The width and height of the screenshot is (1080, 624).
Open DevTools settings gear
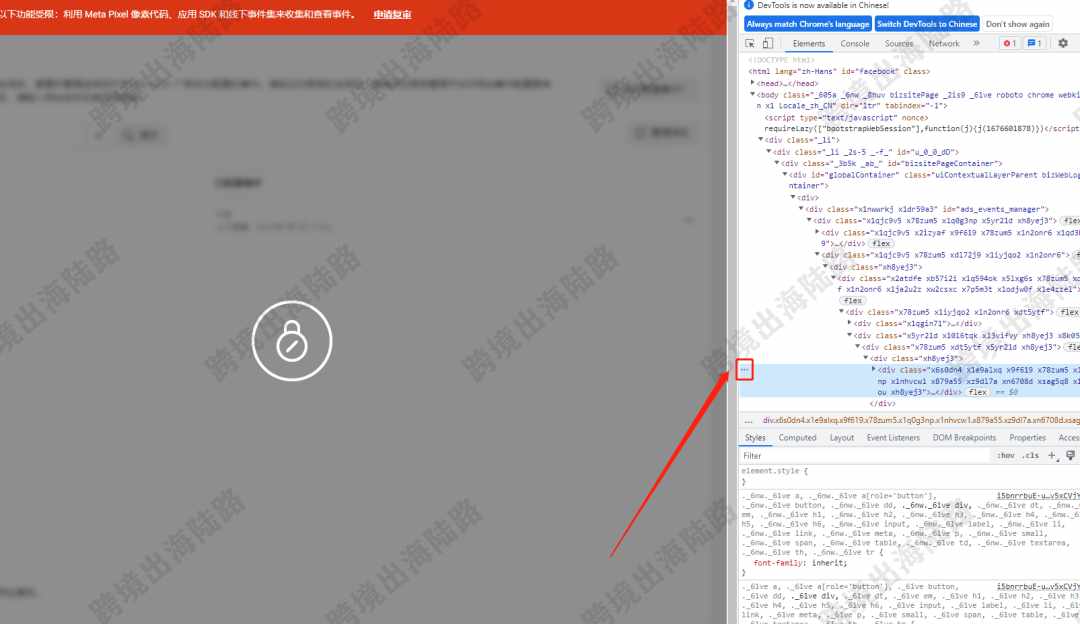(x=1063, y=43)
